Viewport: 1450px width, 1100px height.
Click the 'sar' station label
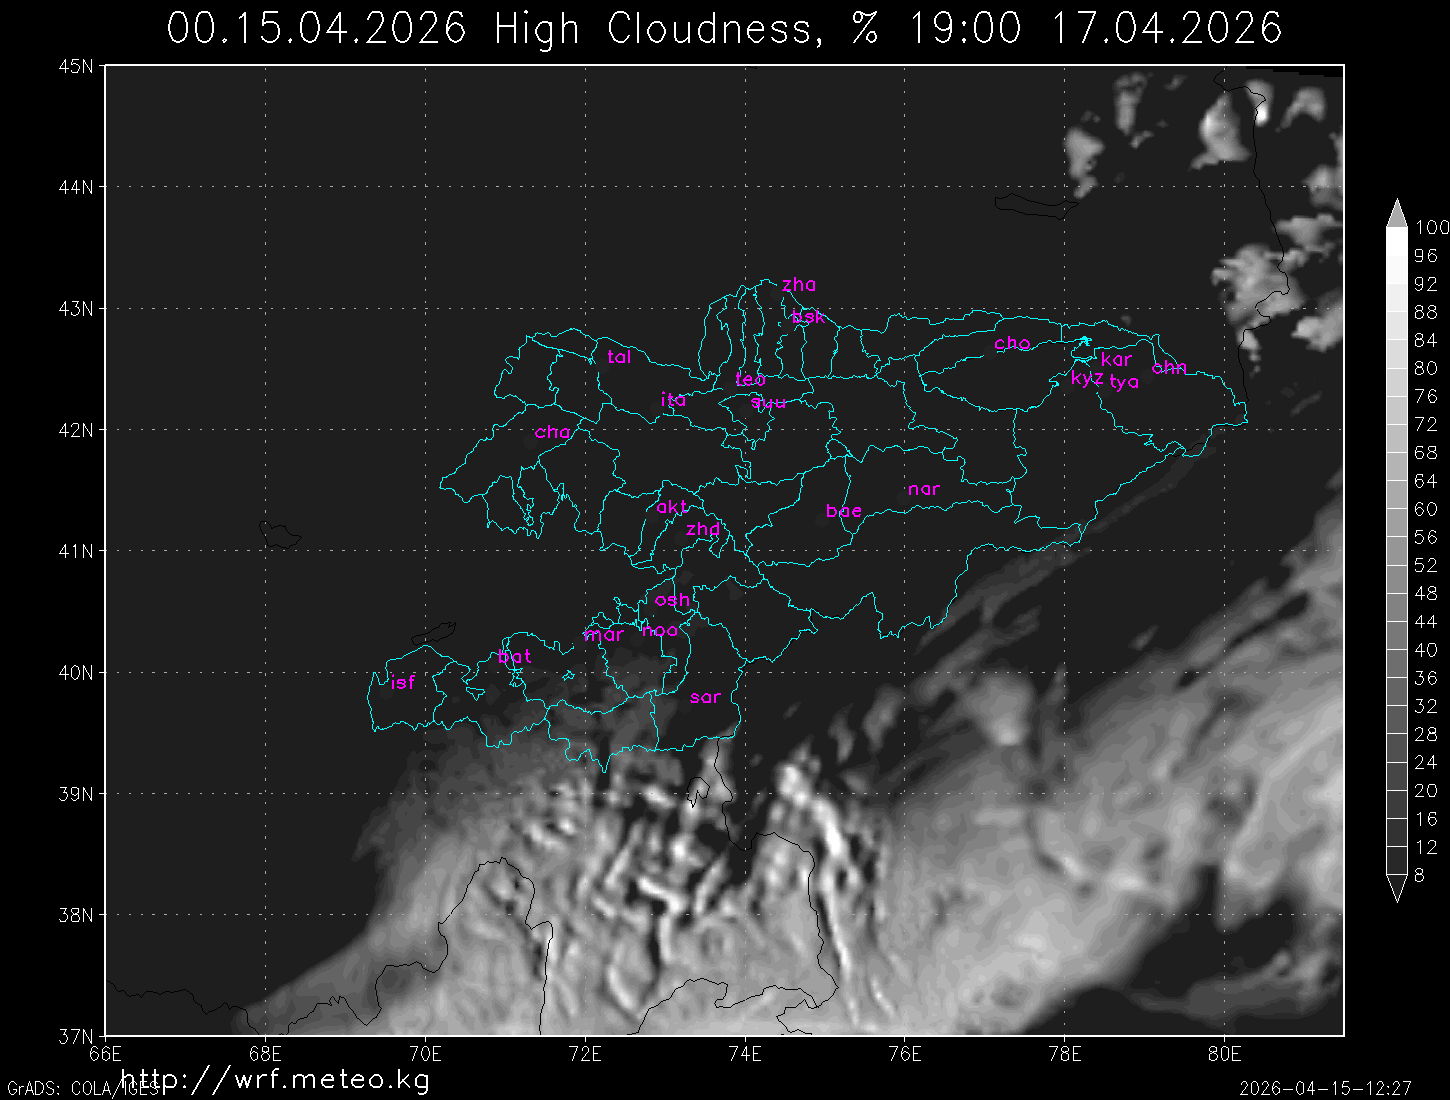[x=705, y=698]
